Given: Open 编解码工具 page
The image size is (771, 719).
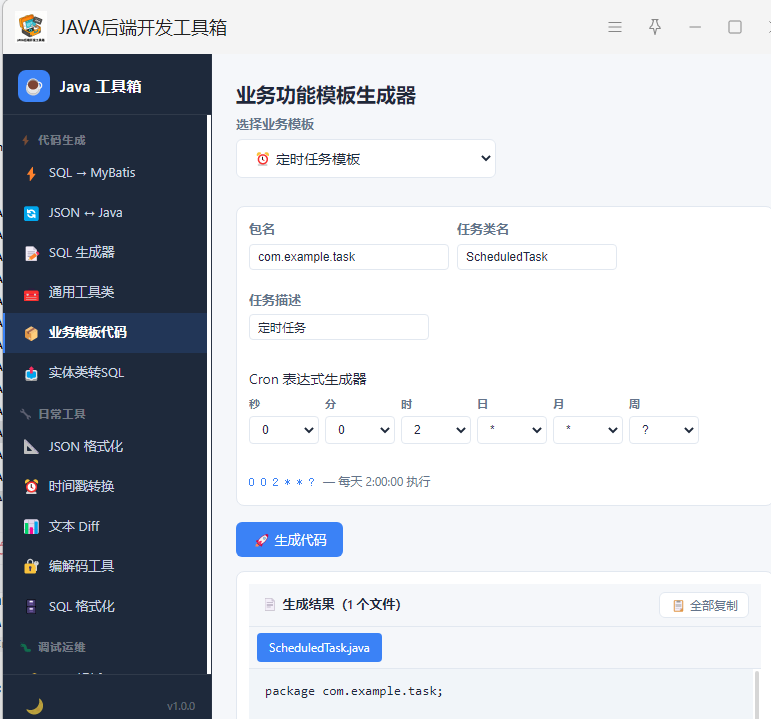Looking at the screenshot, I should pos(105,567).
